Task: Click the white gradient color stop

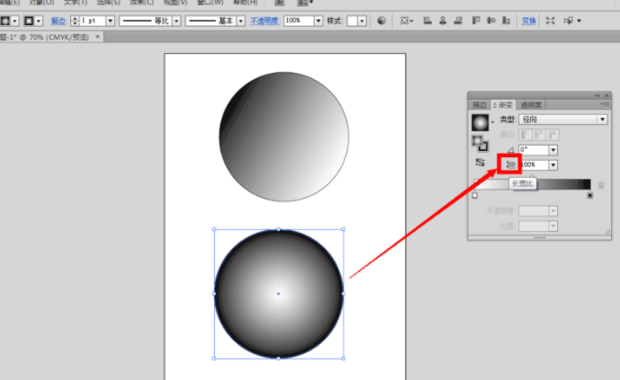Action: click(x=475, y=195)
